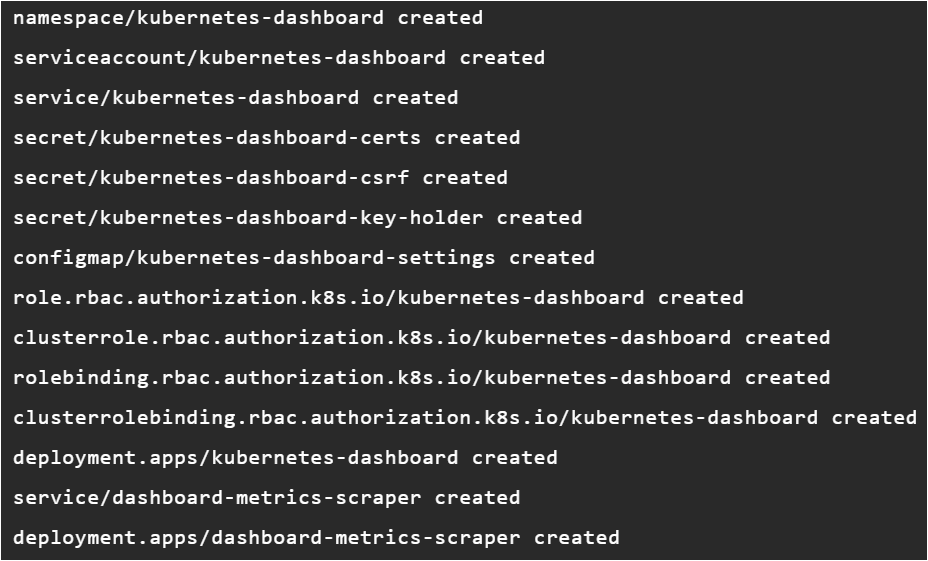Screen dimensions: 928x561
Task: Click the configmap/kubernetes-dashboard-settings line
Action: [x=304, y=258]
